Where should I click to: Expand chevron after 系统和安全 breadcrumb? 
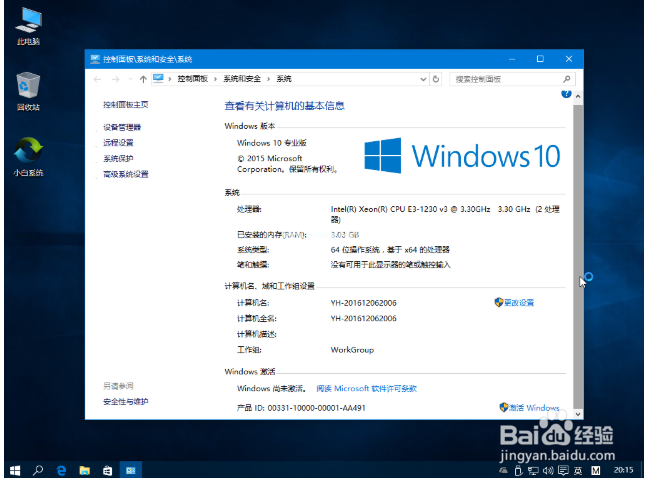(269, 79)
